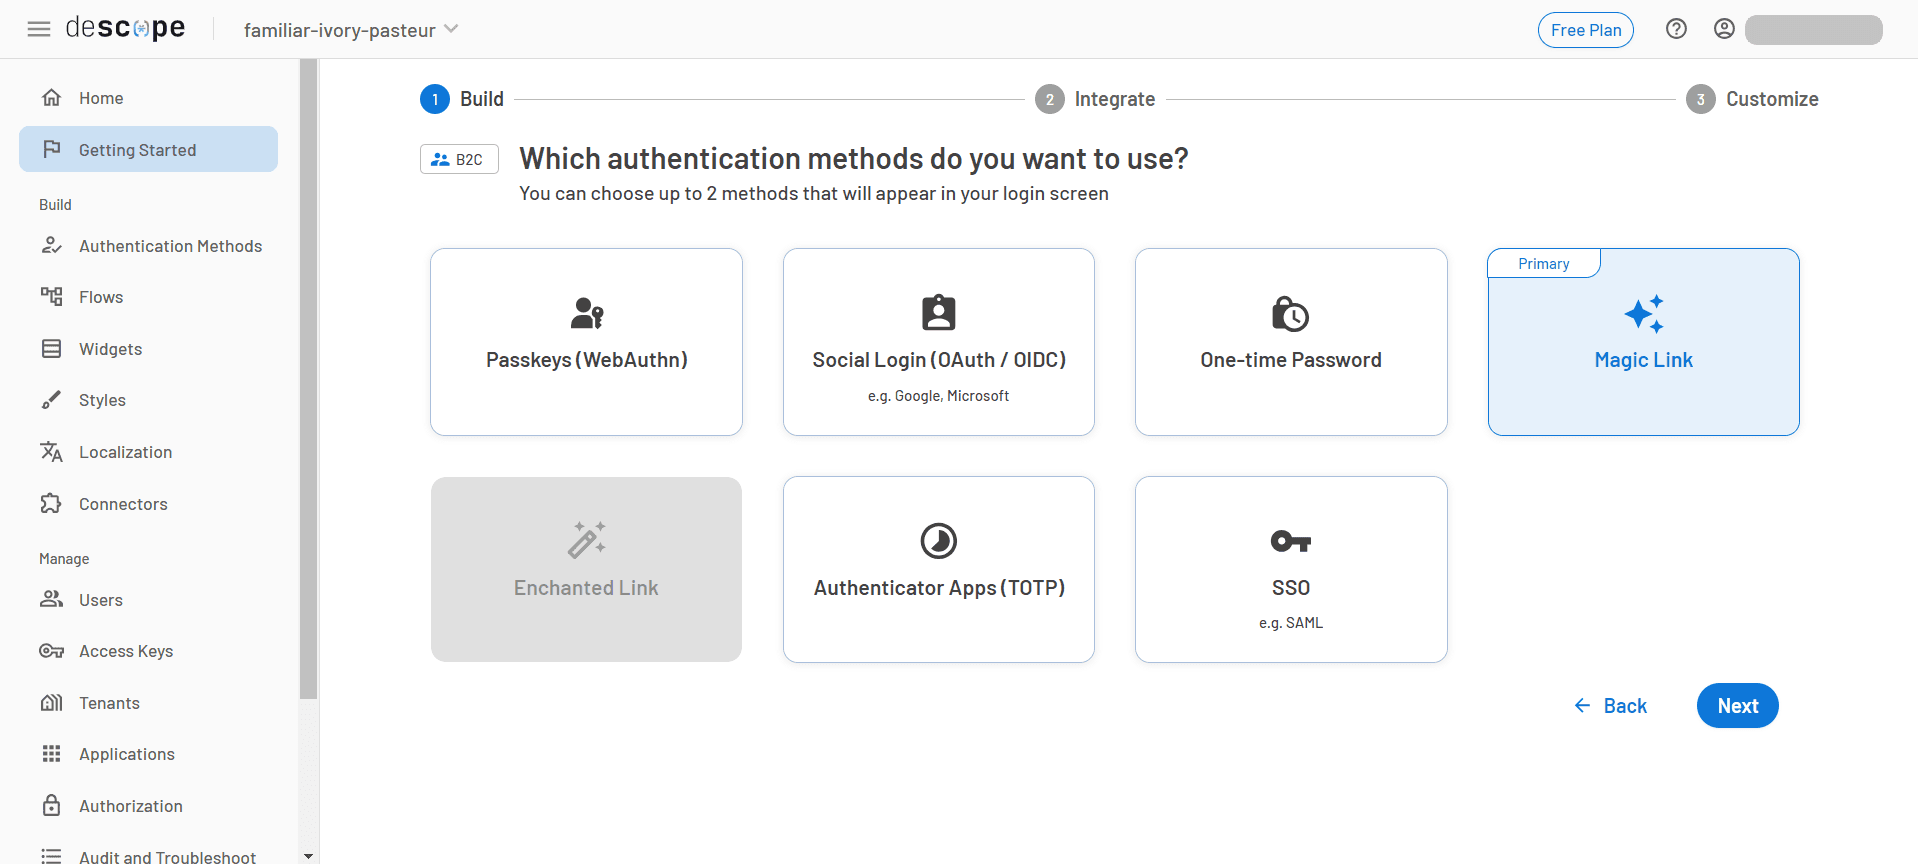This screenshot has height=864, width=1918.
Task: Click the 'e.g. Google, Microsoft' text
Action: pyautogui.click(x=938, y=396)
